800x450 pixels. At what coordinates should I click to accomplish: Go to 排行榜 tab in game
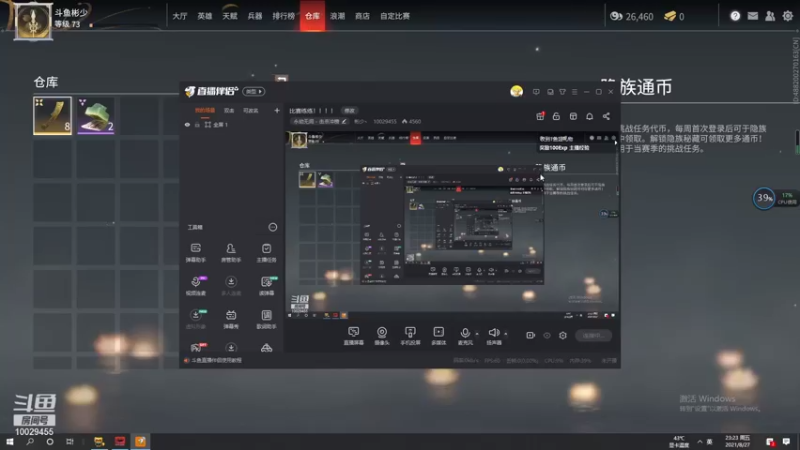(x=283, y=16)
